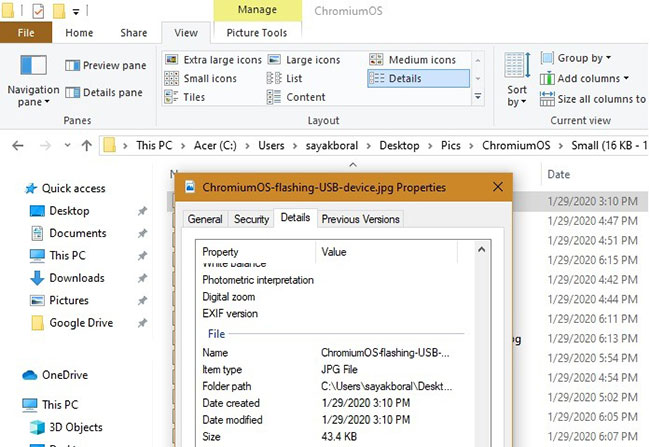
Task: Open the File ribbon tab
Action: [x=26, y=32]
